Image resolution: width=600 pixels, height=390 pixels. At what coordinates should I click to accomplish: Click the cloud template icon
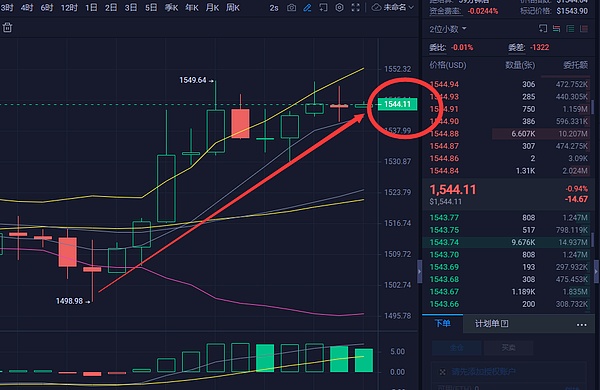tap(377, 7)
